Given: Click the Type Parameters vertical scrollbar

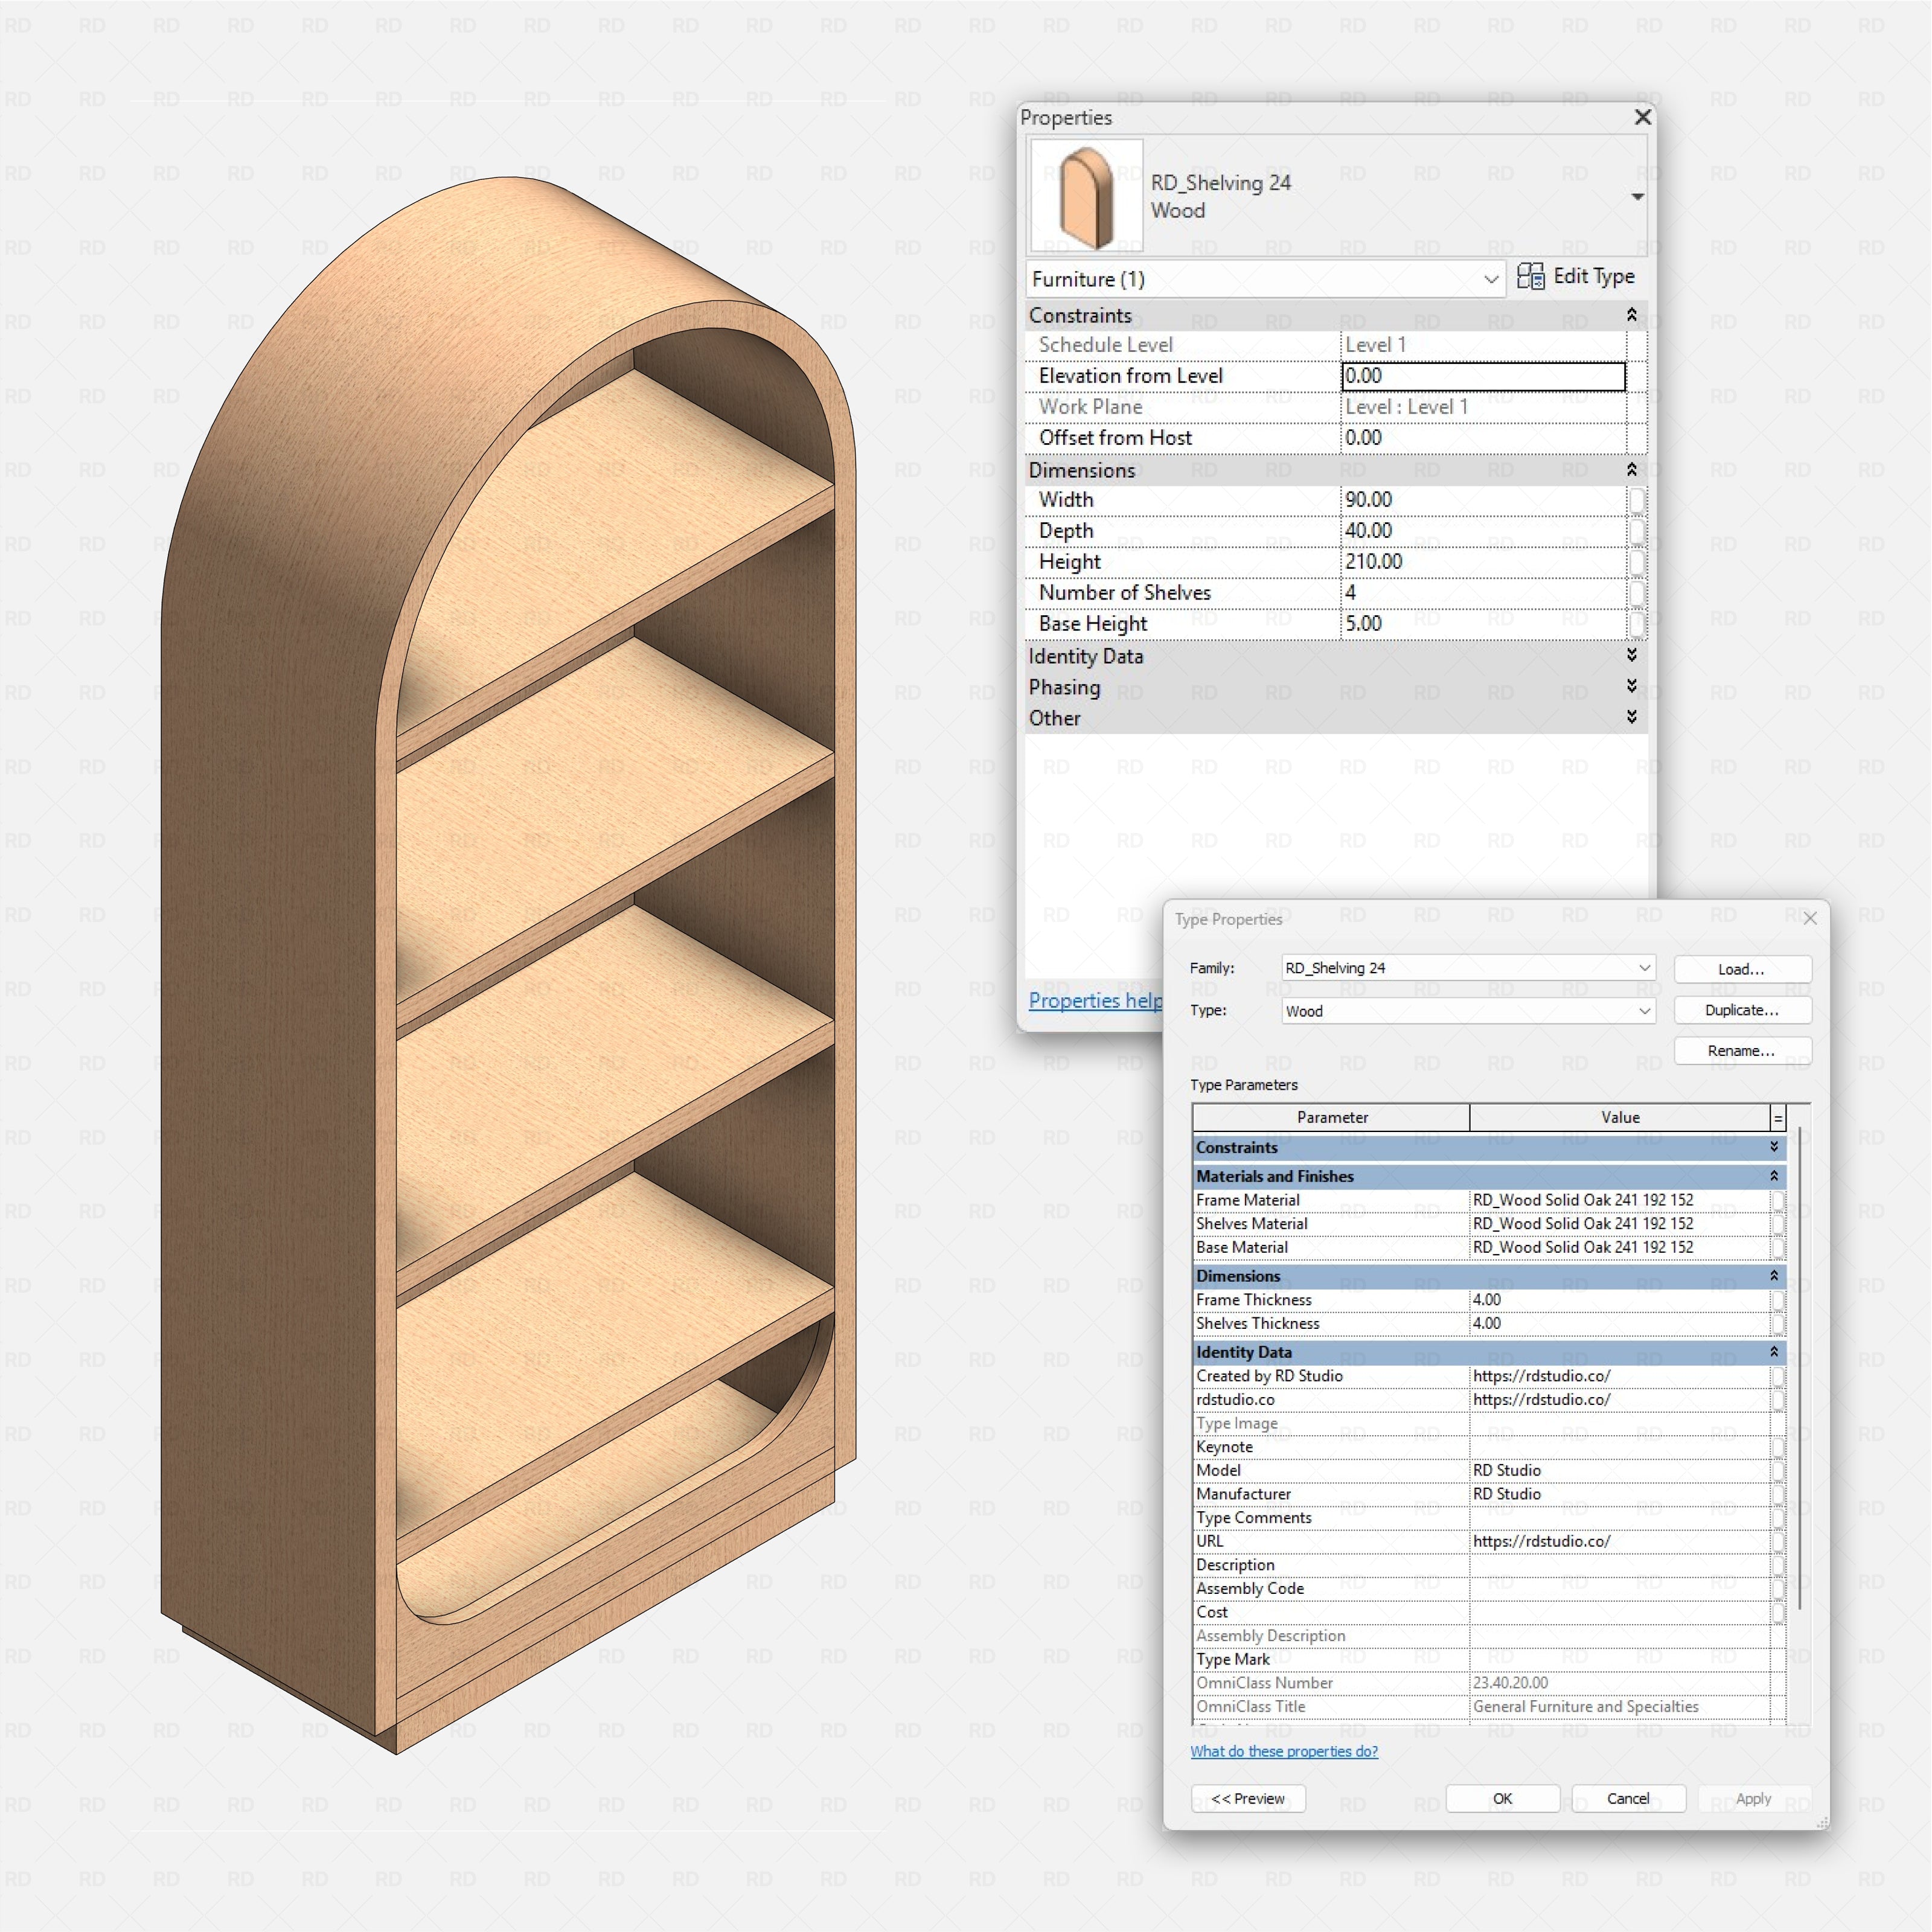Looking at the screenshot, I should pos(1799,1368).
